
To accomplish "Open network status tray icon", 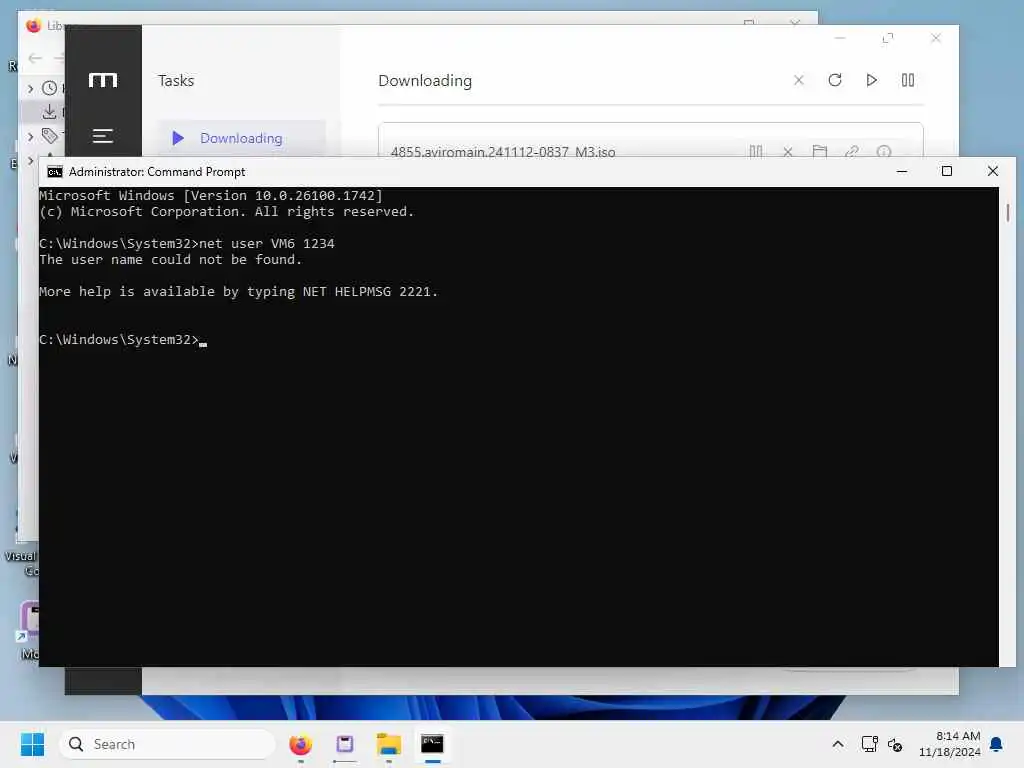I will (x=869, y=744).
